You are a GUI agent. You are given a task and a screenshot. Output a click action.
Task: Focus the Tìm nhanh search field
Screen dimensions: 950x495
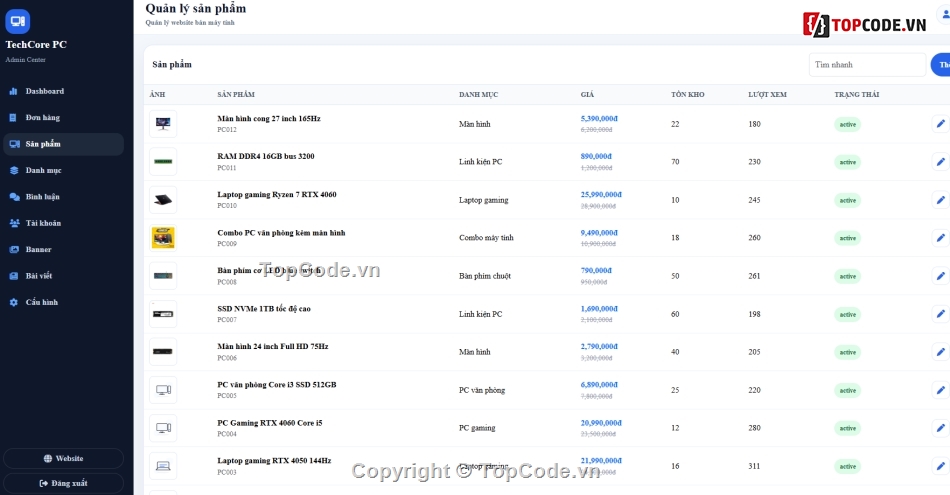[x=867, y=65]
